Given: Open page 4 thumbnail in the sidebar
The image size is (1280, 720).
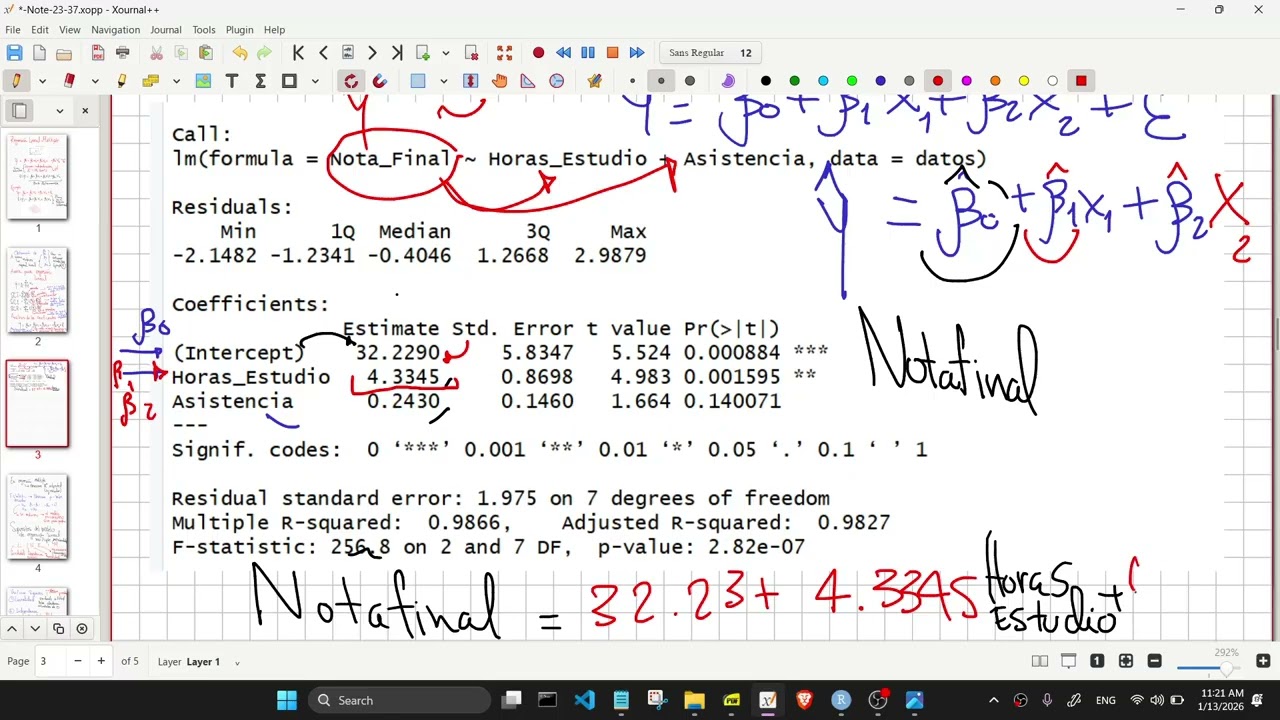Looking at the screenshot, I should click(x=38, y=517).
